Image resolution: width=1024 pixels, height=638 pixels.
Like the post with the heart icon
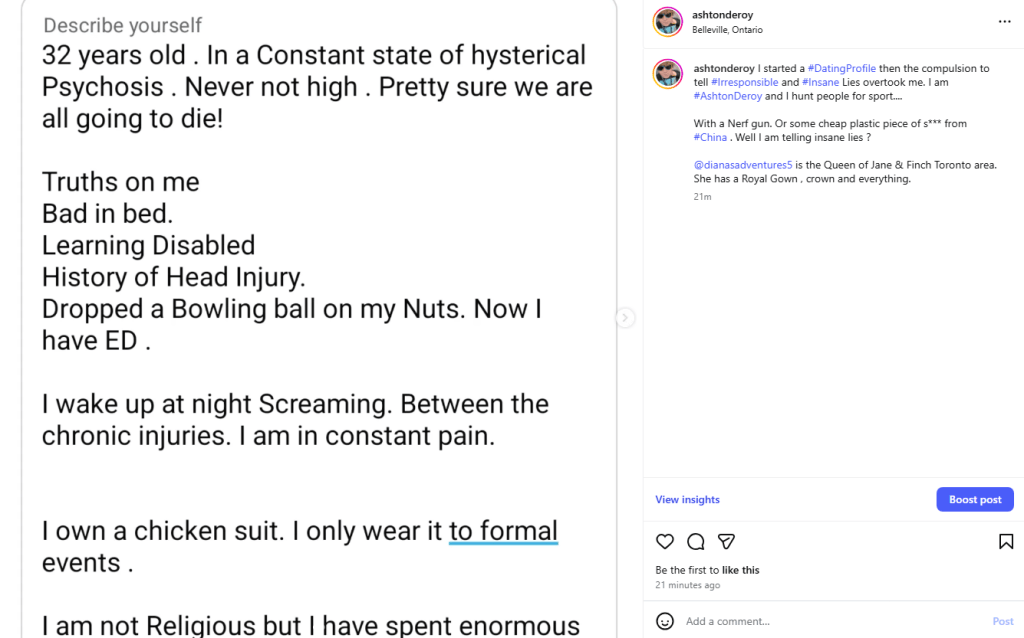coord(665,542)
